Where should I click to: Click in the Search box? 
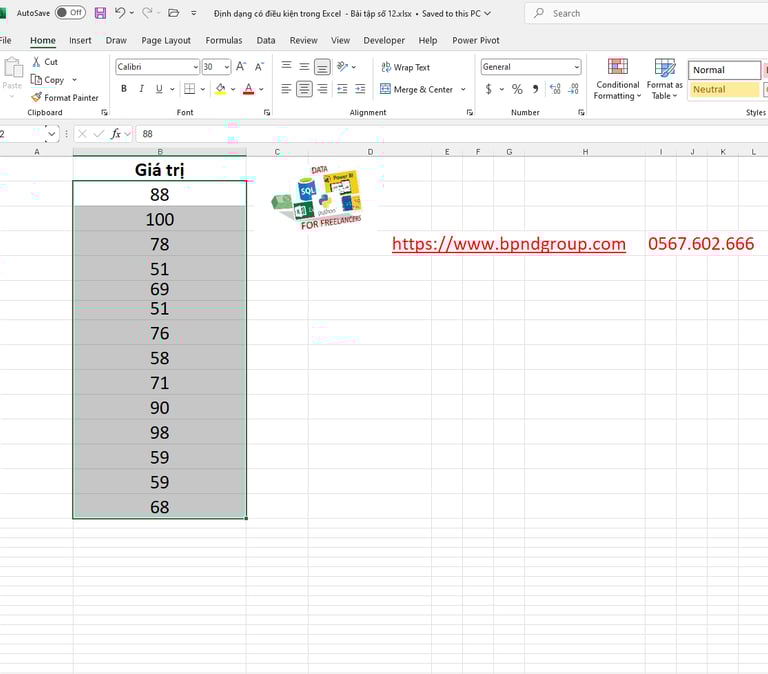pos(647,13)
